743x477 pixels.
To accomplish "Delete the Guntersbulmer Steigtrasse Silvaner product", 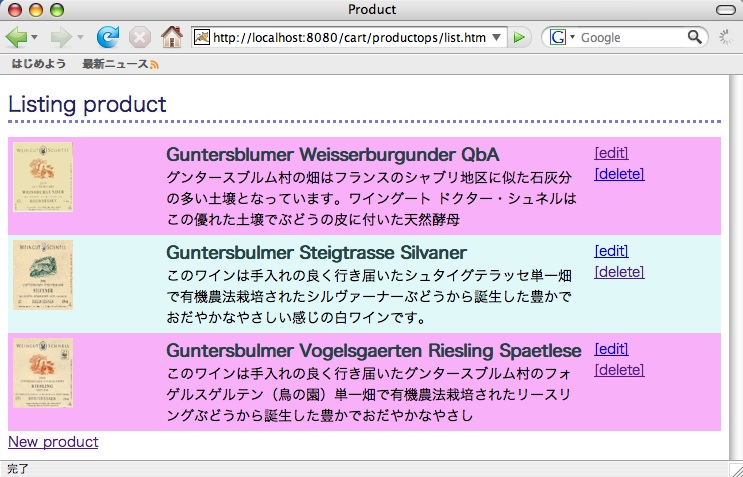I will [x=619, y=272].
